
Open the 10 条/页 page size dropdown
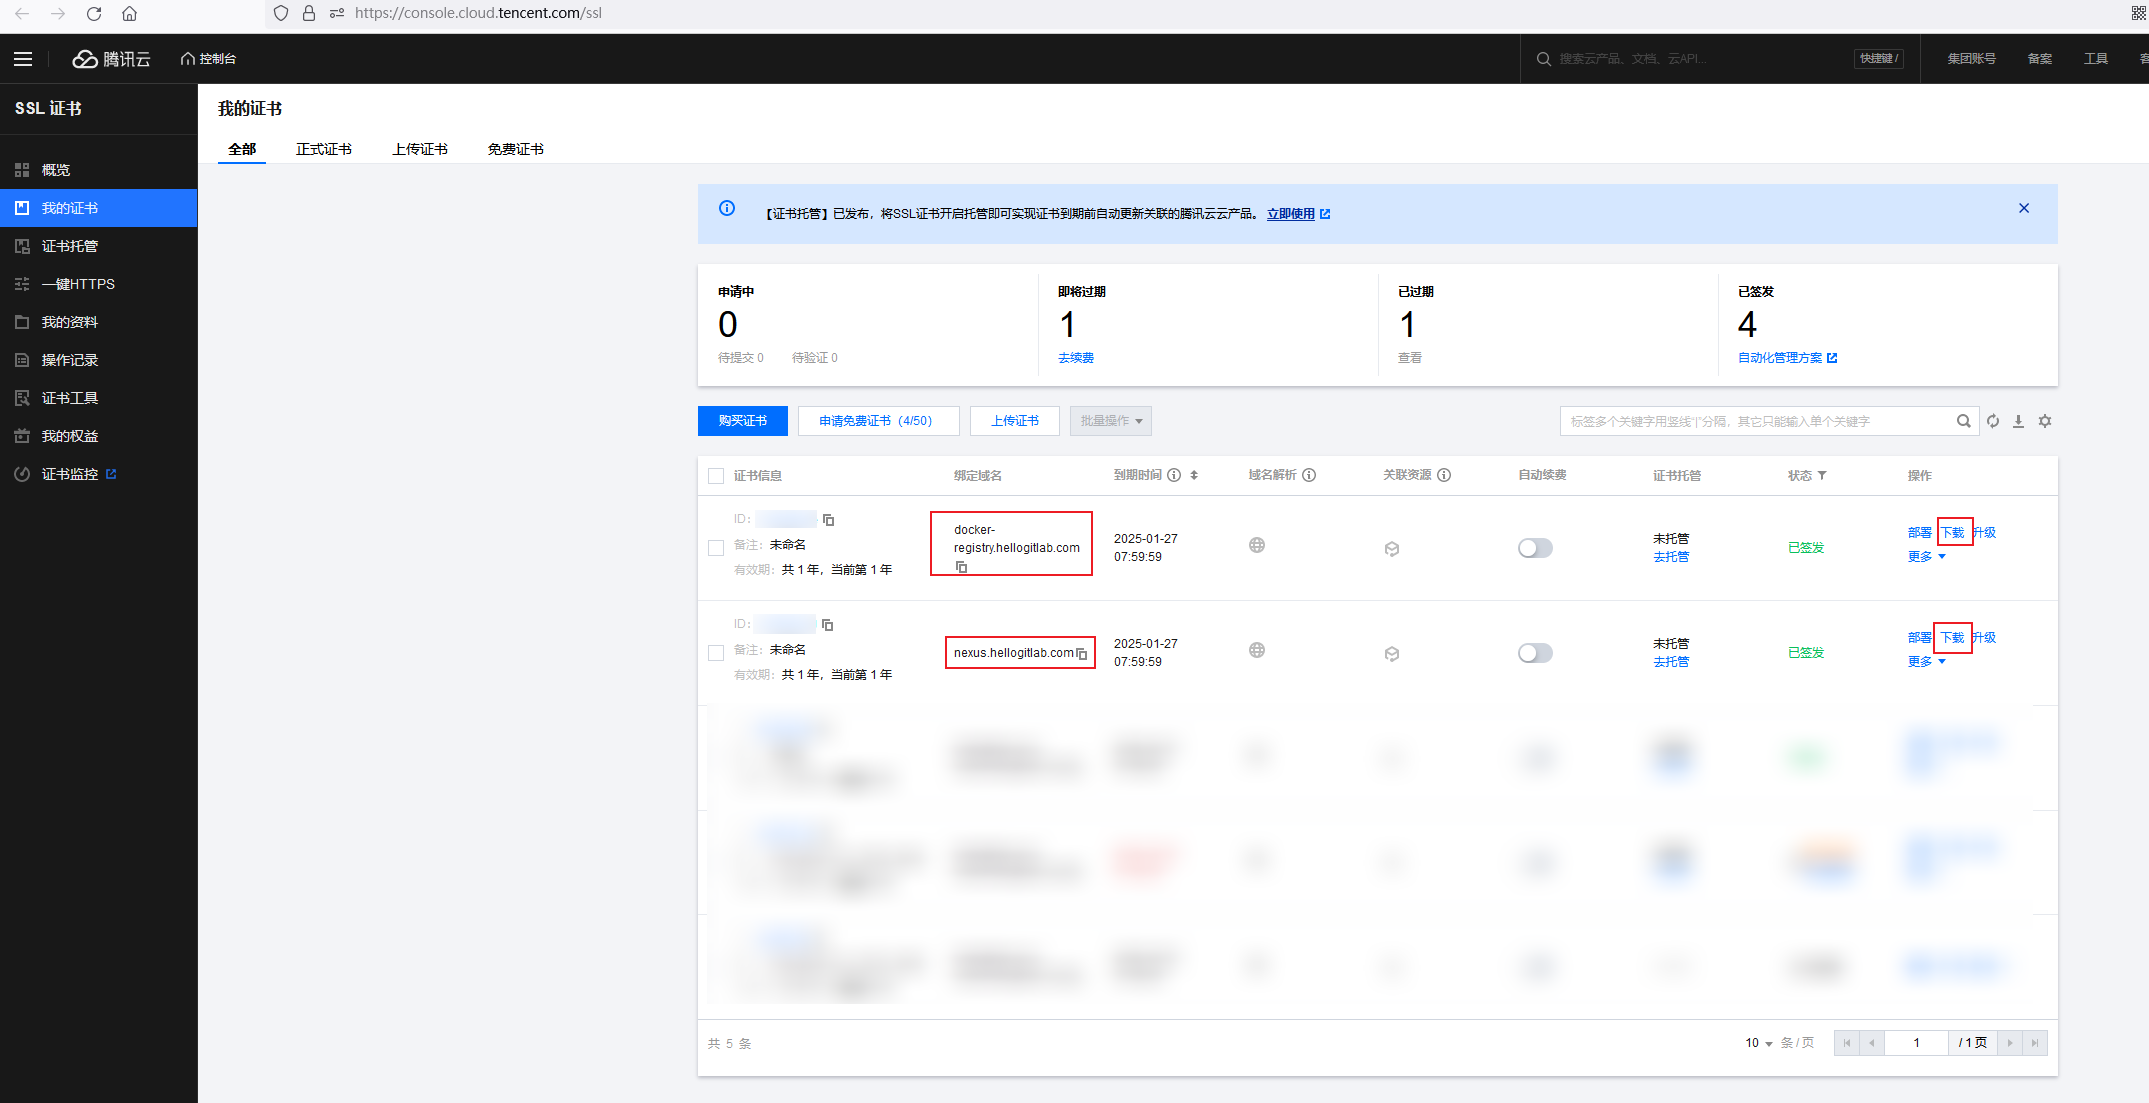click(1759, 1043)
